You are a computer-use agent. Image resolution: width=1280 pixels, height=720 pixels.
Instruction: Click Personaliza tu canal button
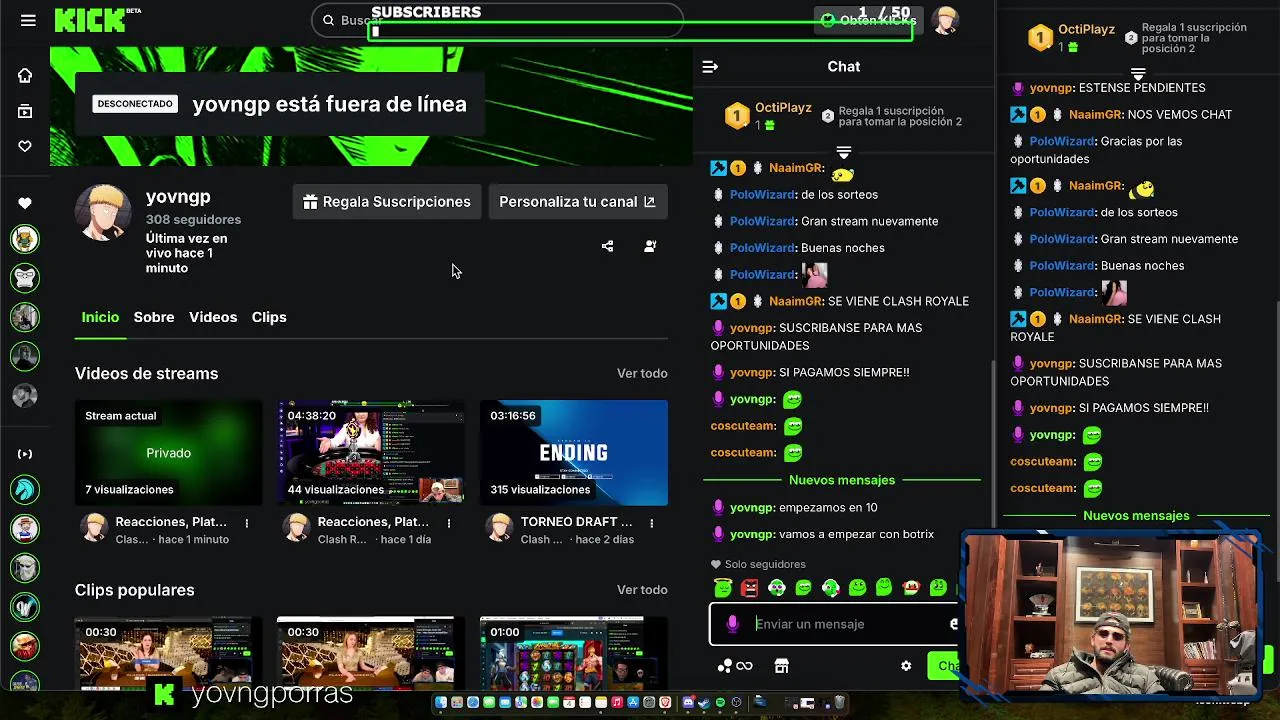click(x=577, y=202)
